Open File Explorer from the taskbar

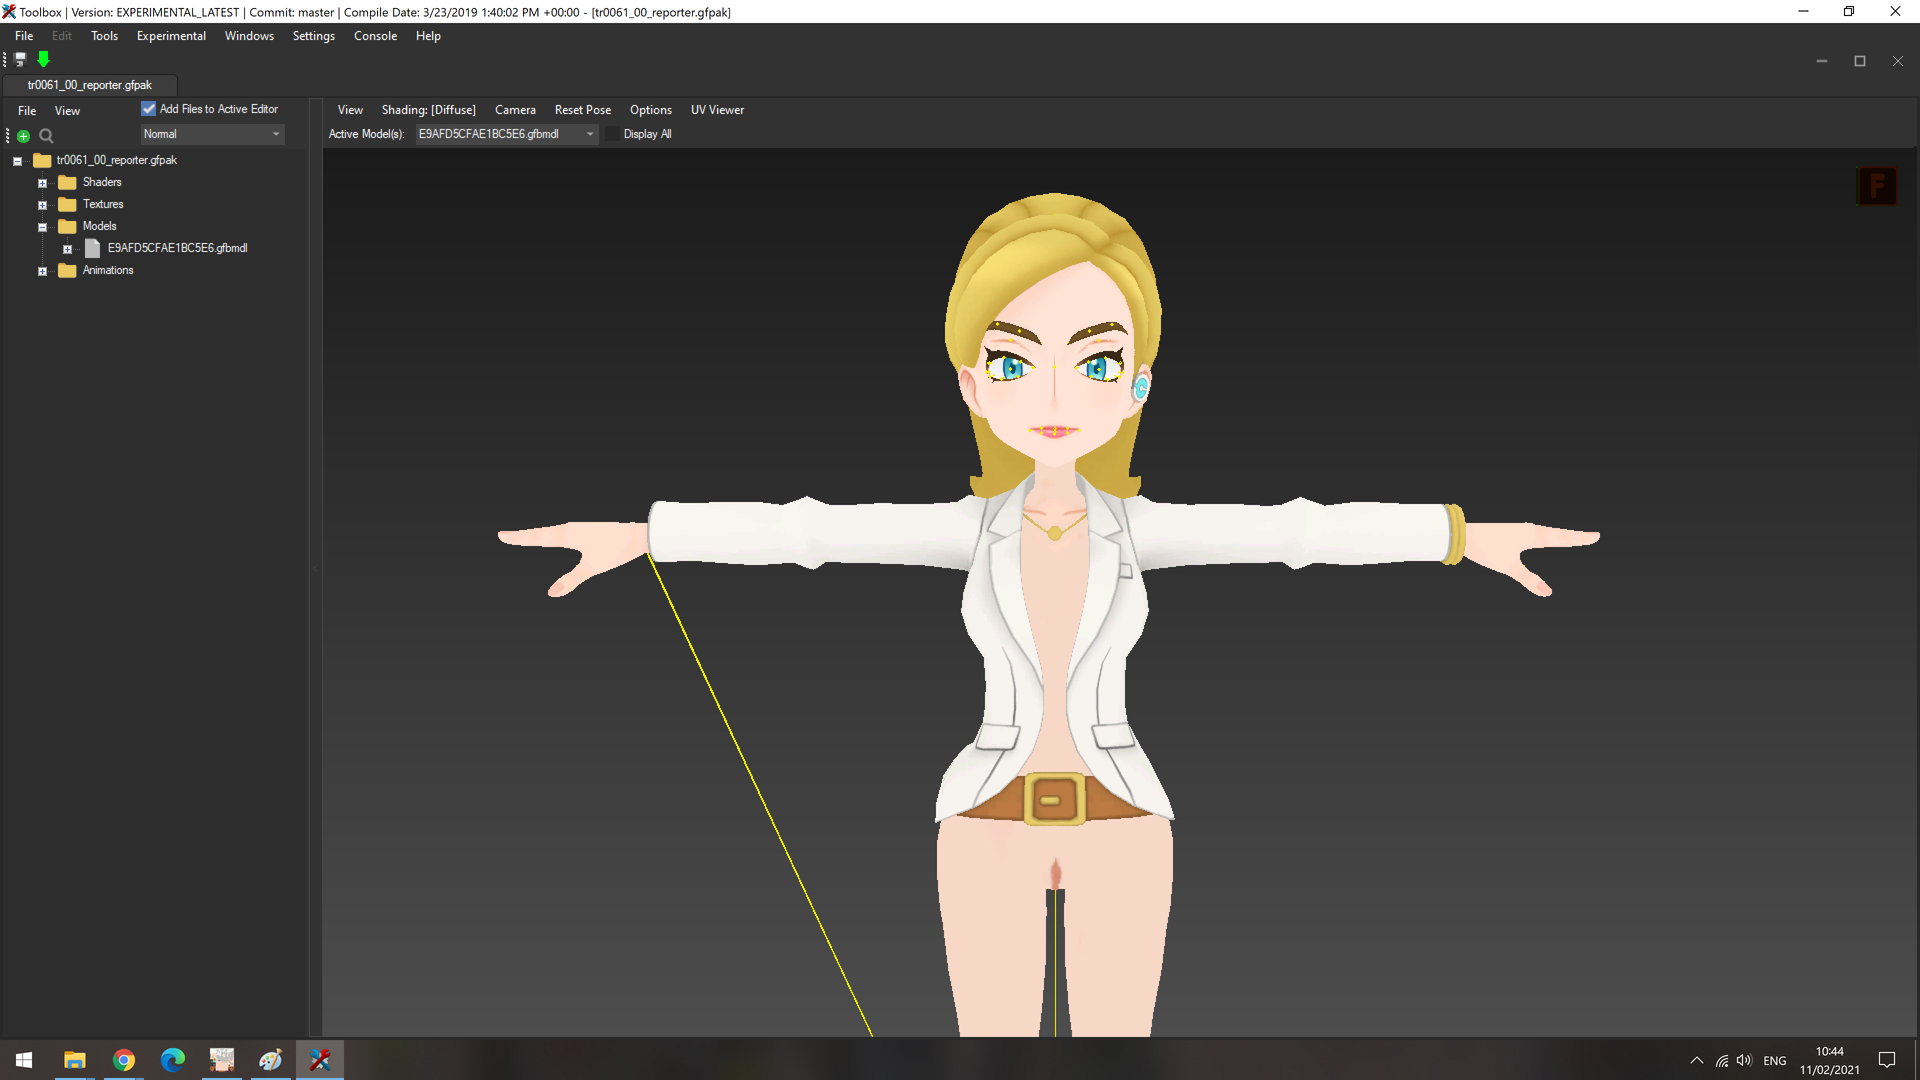point(75,1060)
